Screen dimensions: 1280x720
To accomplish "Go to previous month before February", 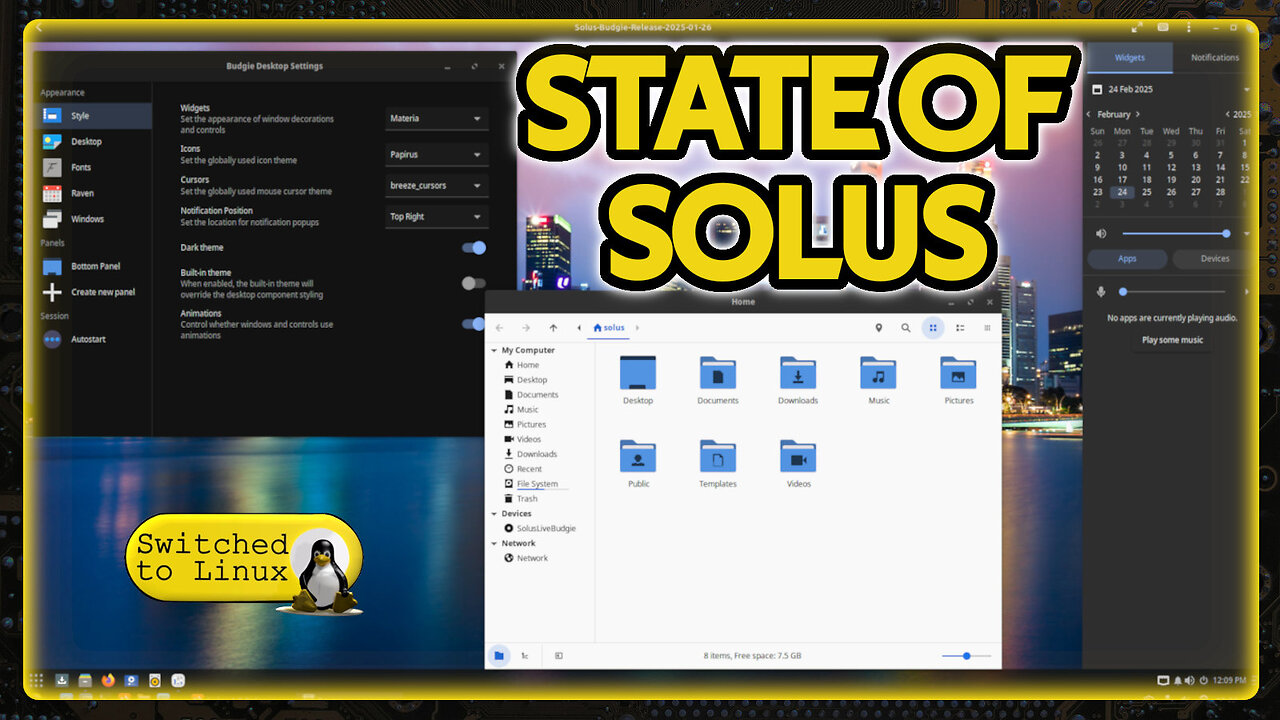I will coord(1090,114).
